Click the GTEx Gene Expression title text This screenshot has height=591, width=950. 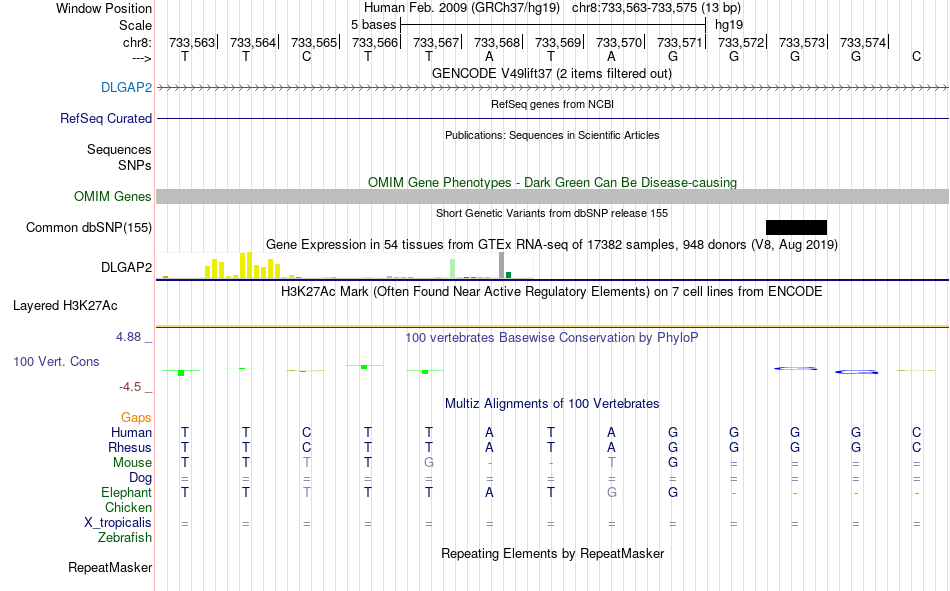pyautogui.click(x=552, y=245)
